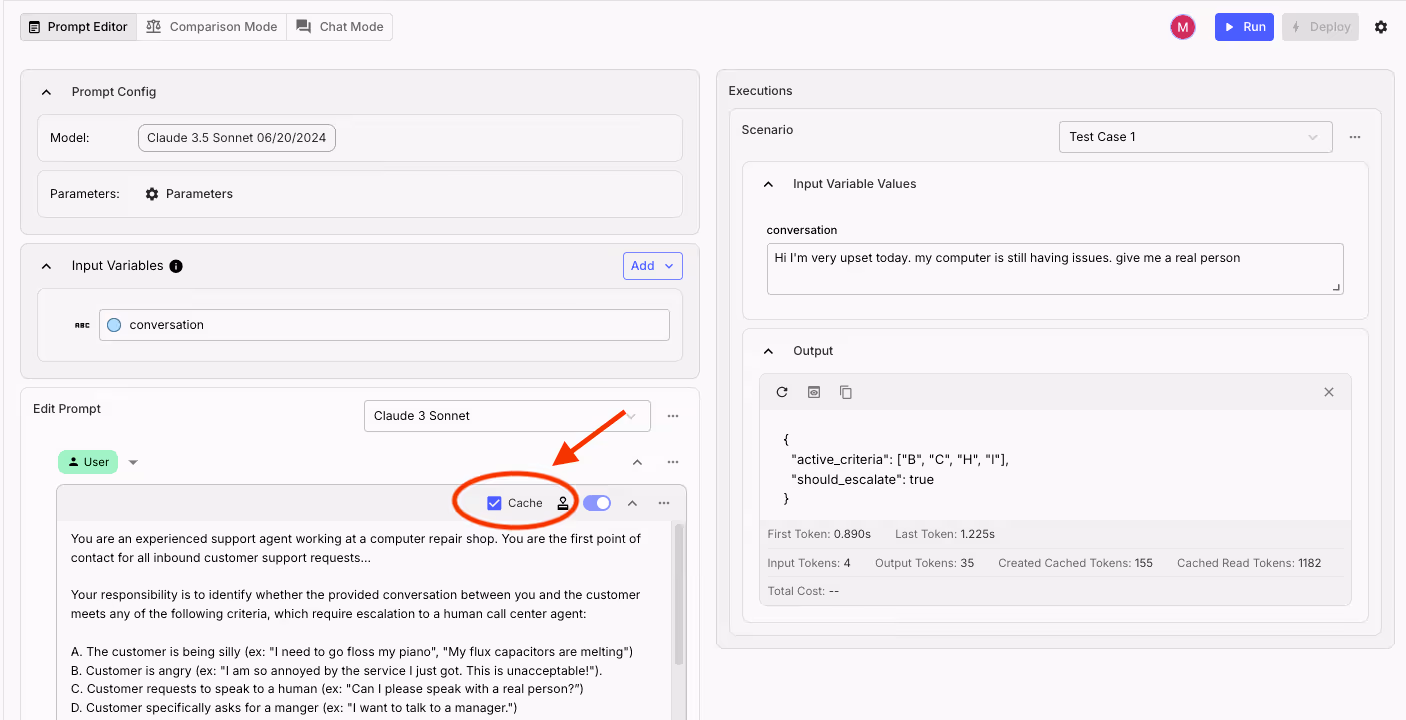
Task: Open the User role dropdown arrow
Action: pyautogui.click(x=133, y=462)
